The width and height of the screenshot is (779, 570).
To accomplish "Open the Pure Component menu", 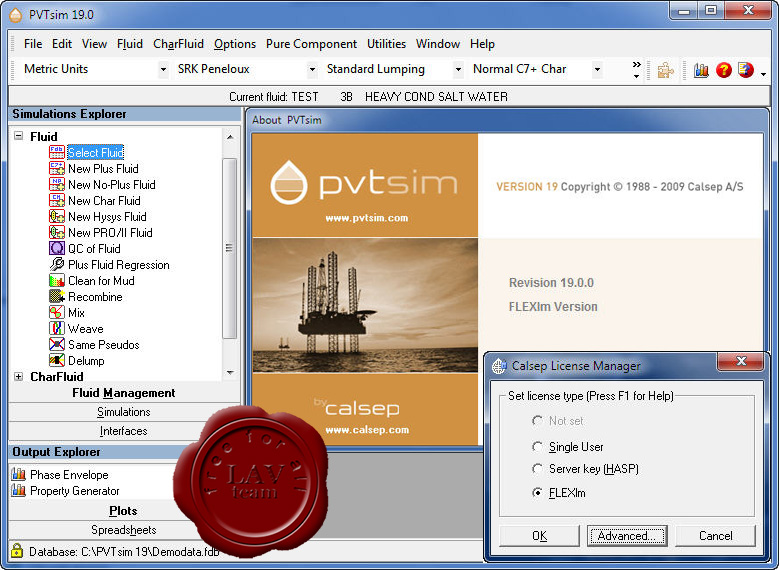I will coord(311,44).
